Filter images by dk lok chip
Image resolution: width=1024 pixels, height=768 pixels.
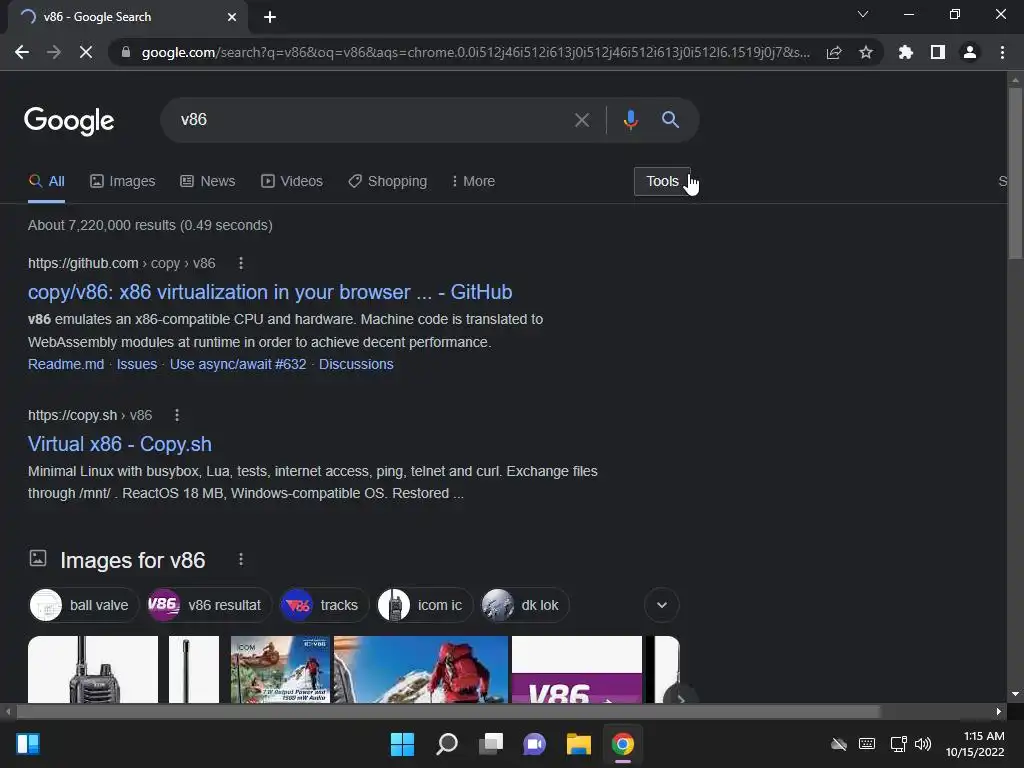[x=524, y=605]
